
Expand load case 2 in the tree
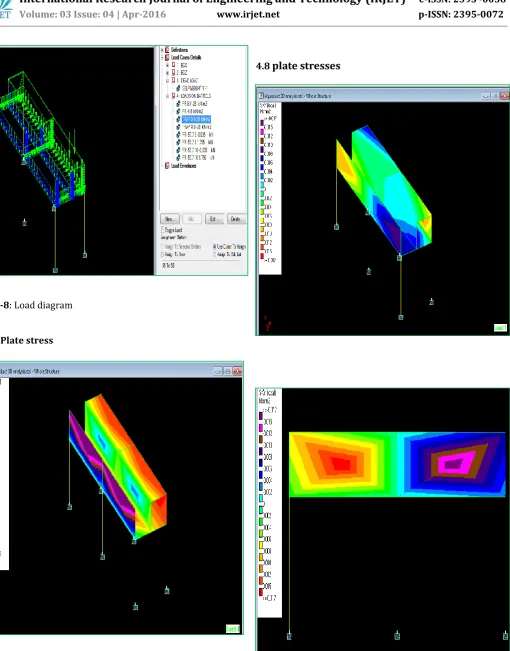point(167,73)
